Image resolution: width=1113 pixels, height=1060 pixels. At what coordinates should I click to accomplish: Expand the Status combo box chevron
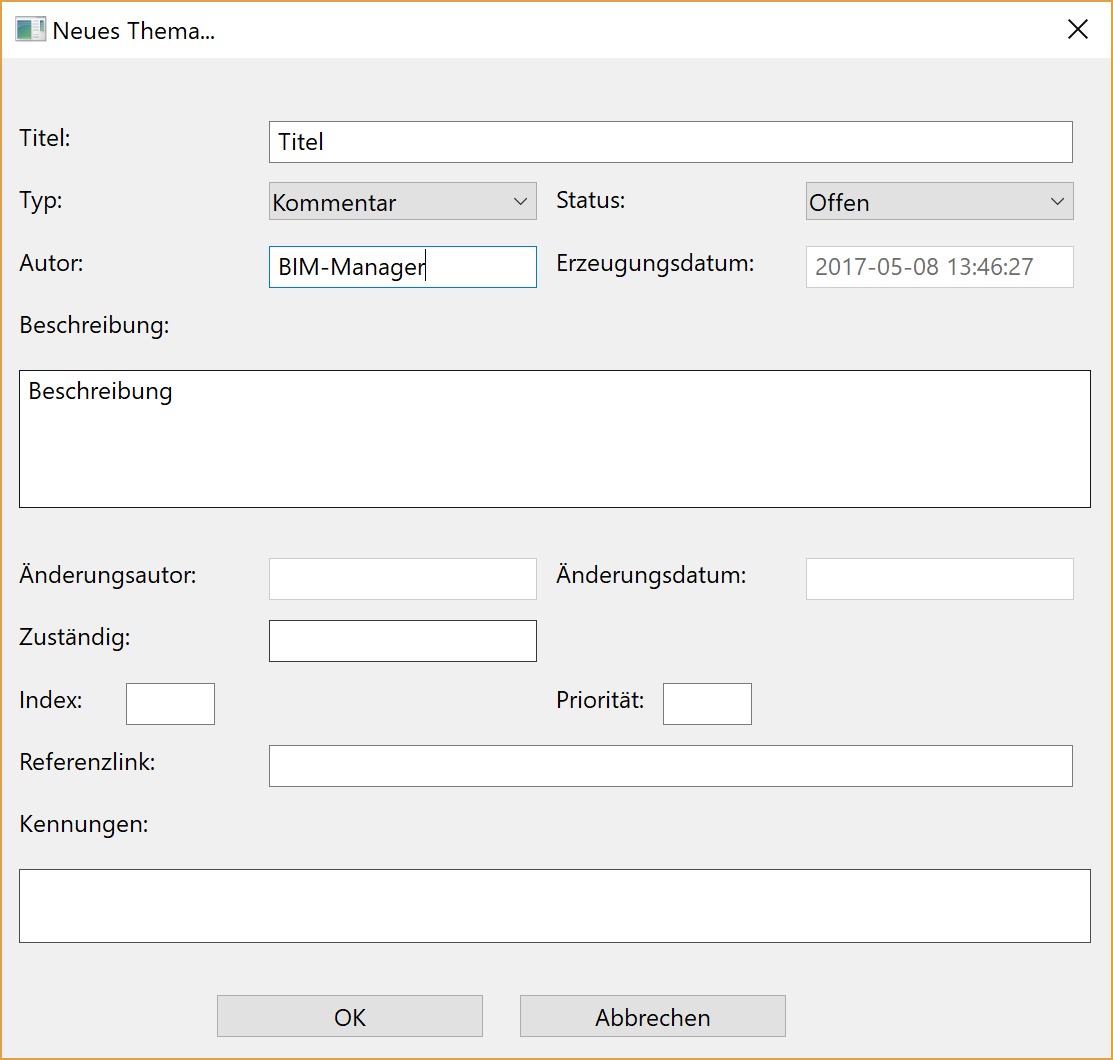tap(1058, 201)
